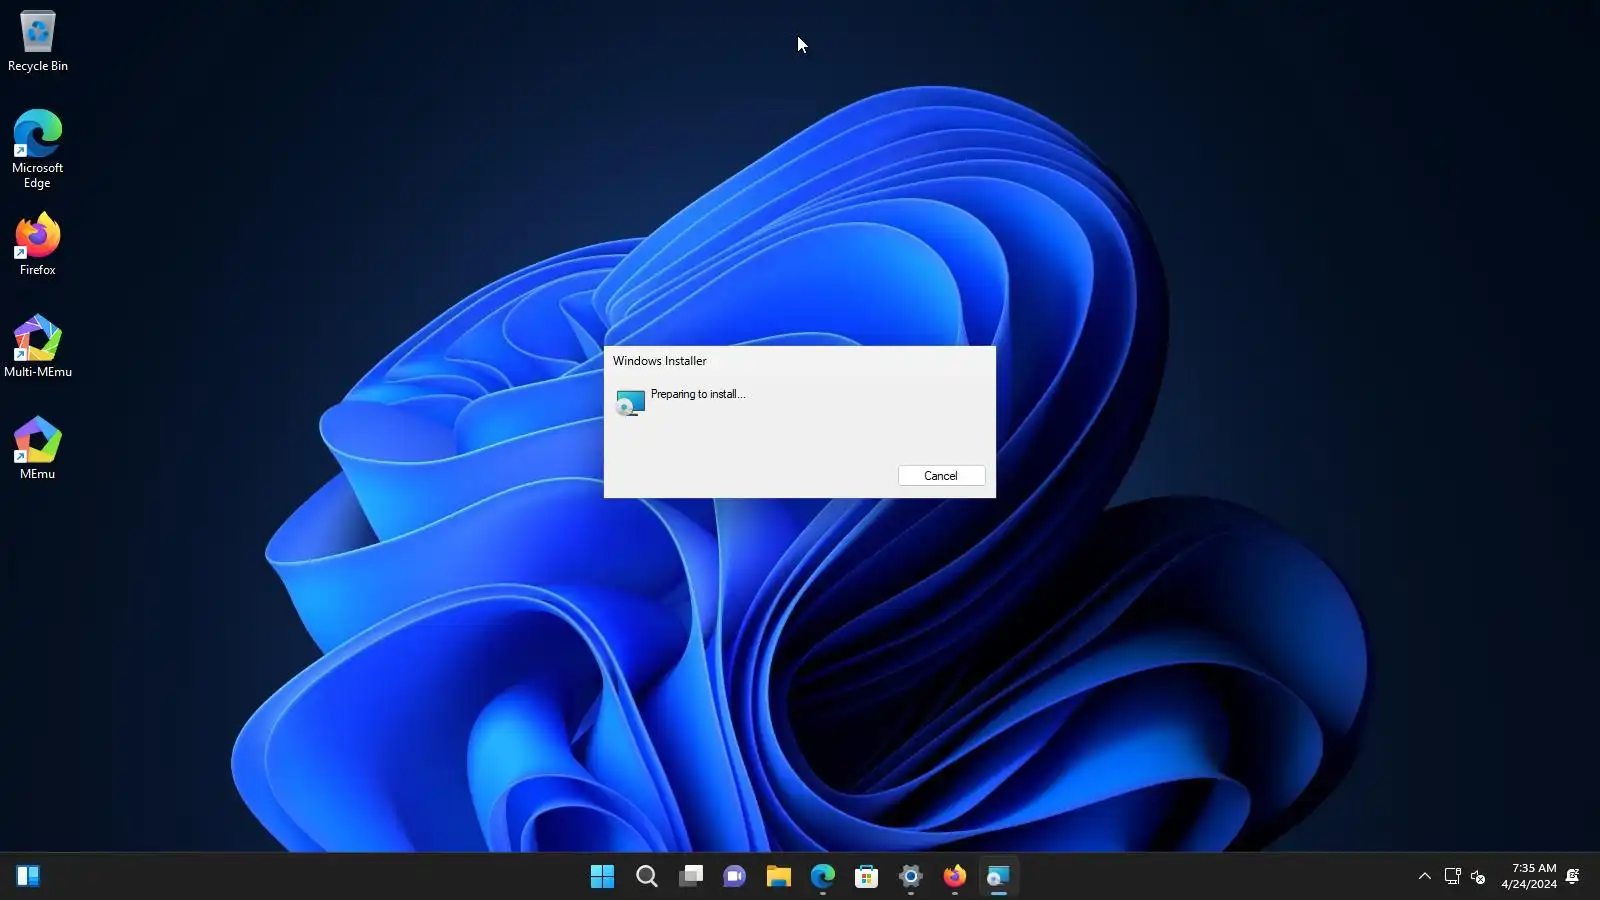Open Microsoft Store from the taskbar
Screen dimensions: 1600x900
pyautogui.click(x=867, y=877)
